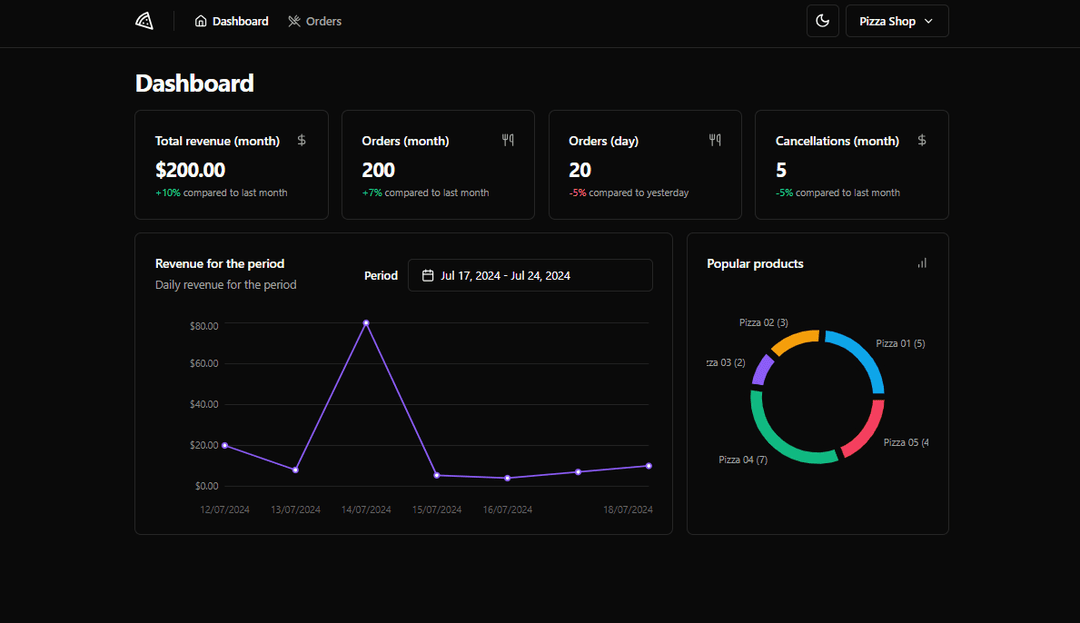
Task: Select the red Pizza 05 donut segment
Action: coord(868,430)
